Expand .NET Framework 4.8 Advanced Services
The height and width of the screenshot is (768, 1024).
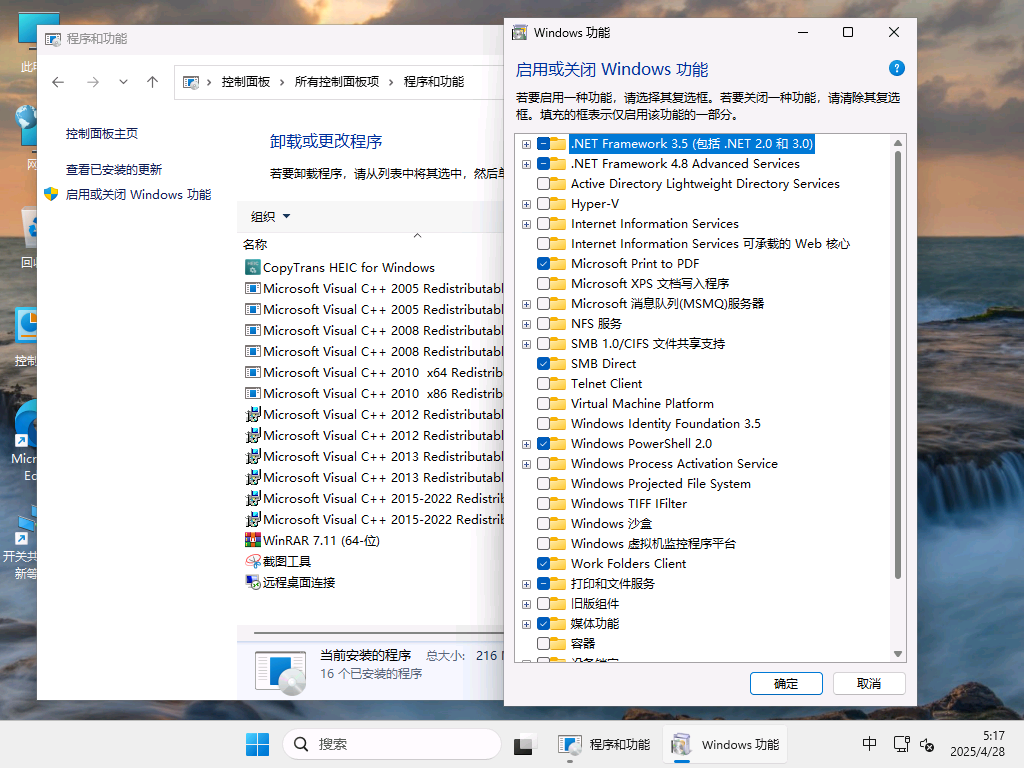coord(526,164)
